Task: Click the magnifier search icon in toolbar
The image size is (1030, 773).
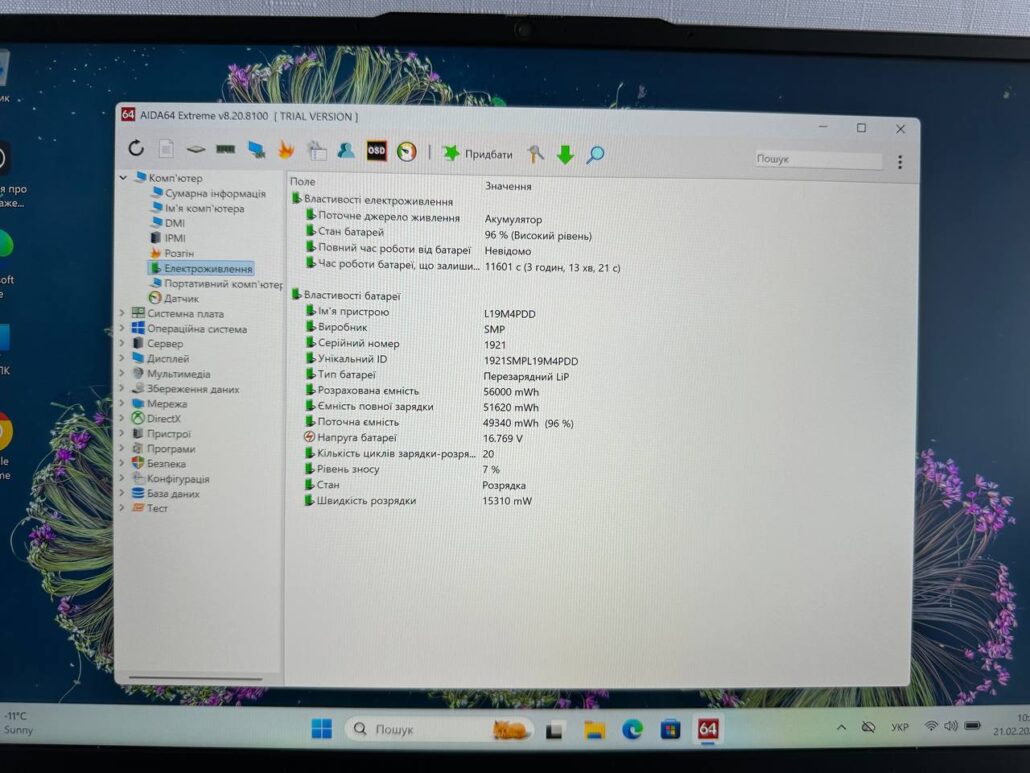Action: pos(595,155)
